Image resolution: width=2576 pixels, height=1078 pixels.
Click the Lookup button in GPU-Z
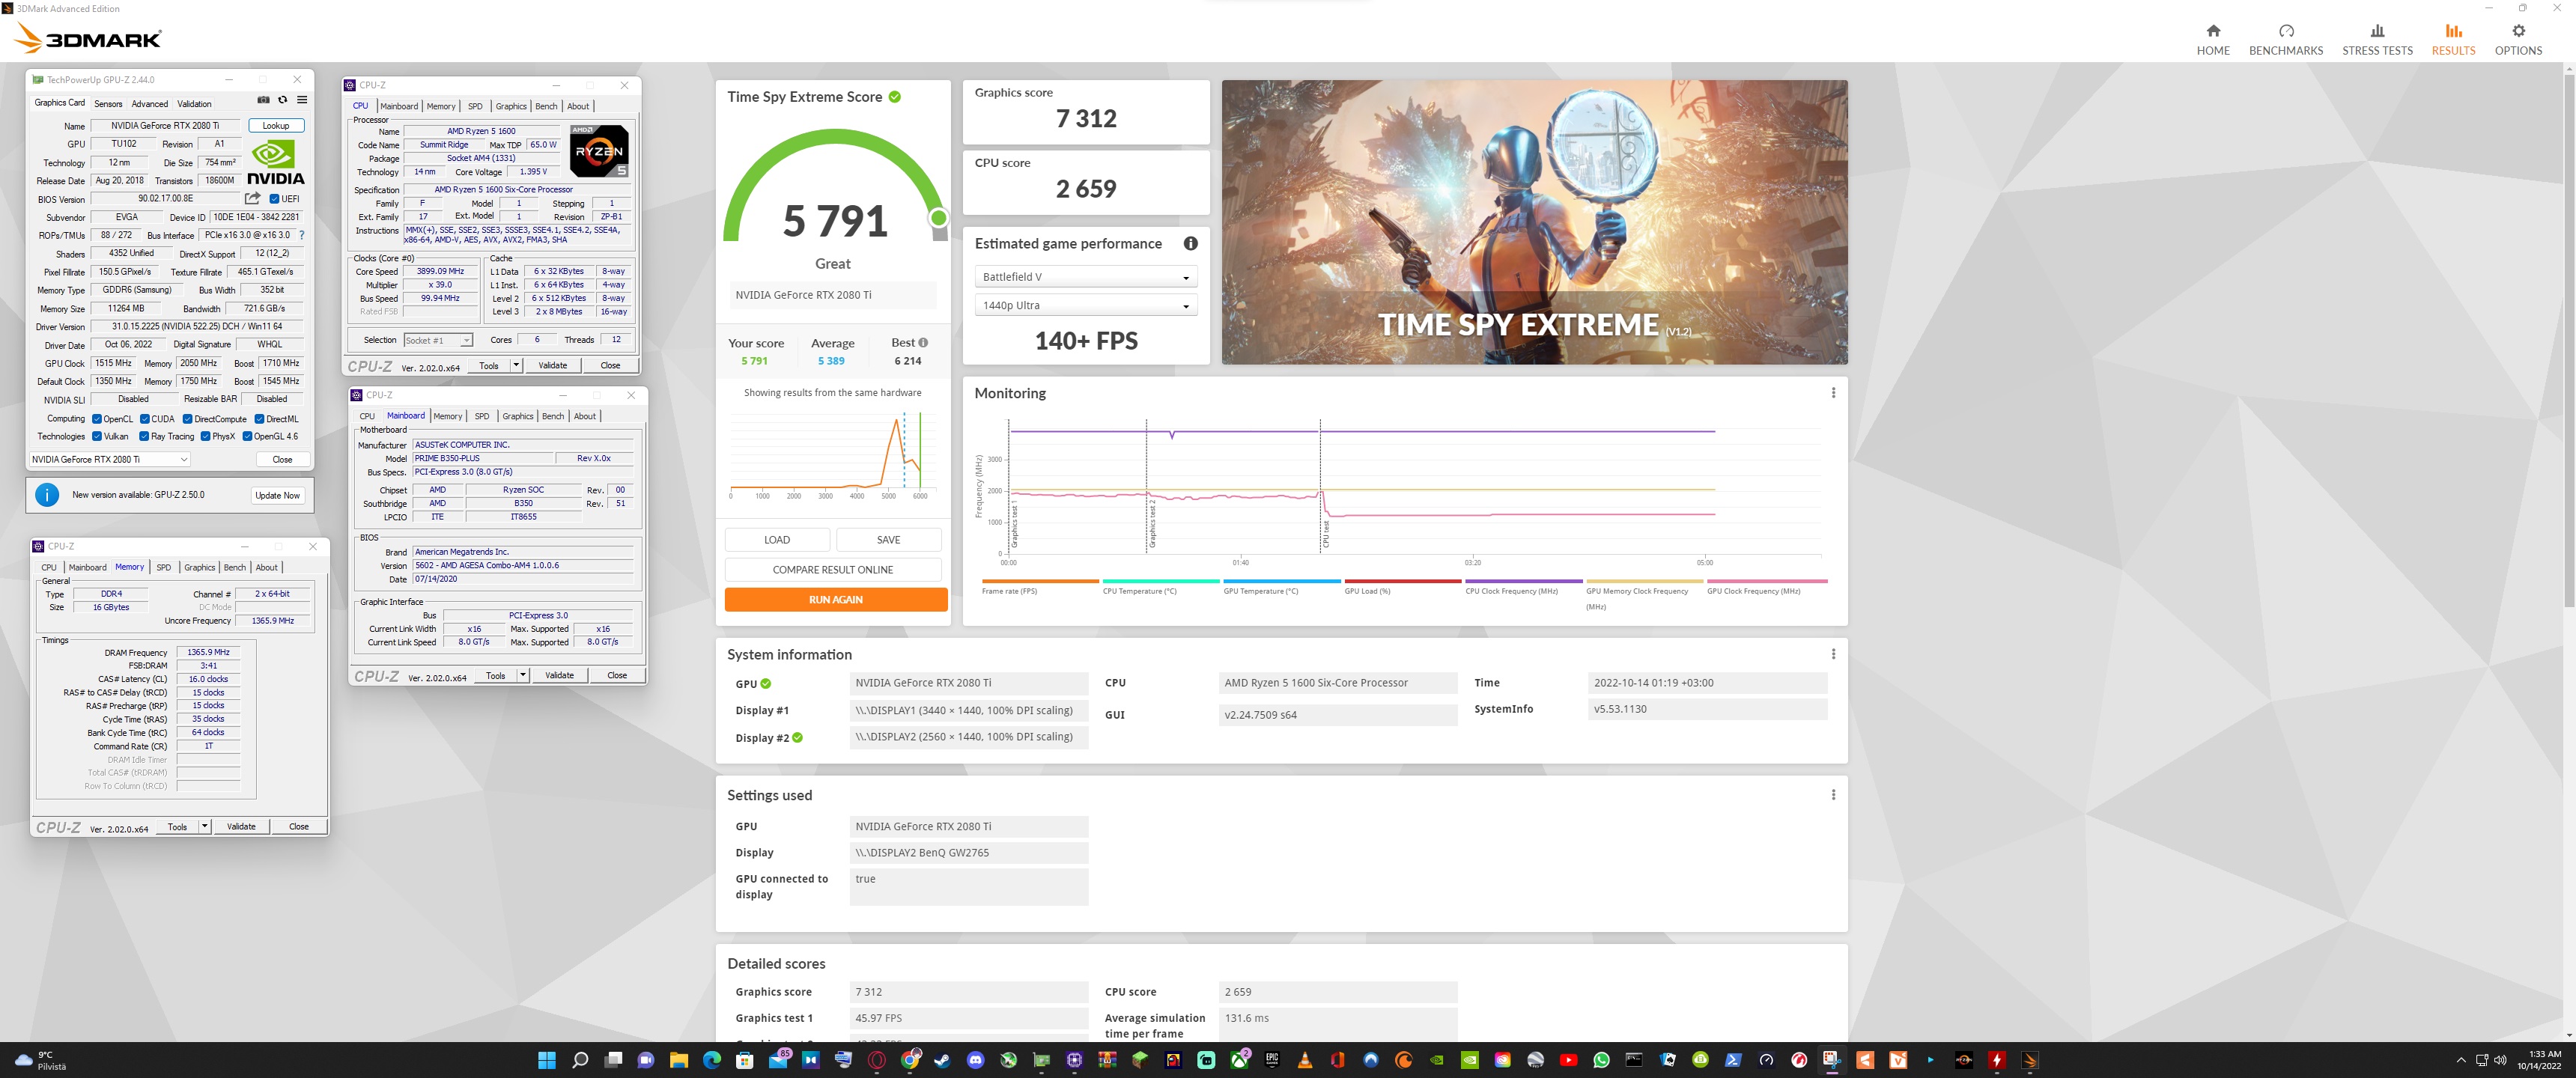pos(276,126)
